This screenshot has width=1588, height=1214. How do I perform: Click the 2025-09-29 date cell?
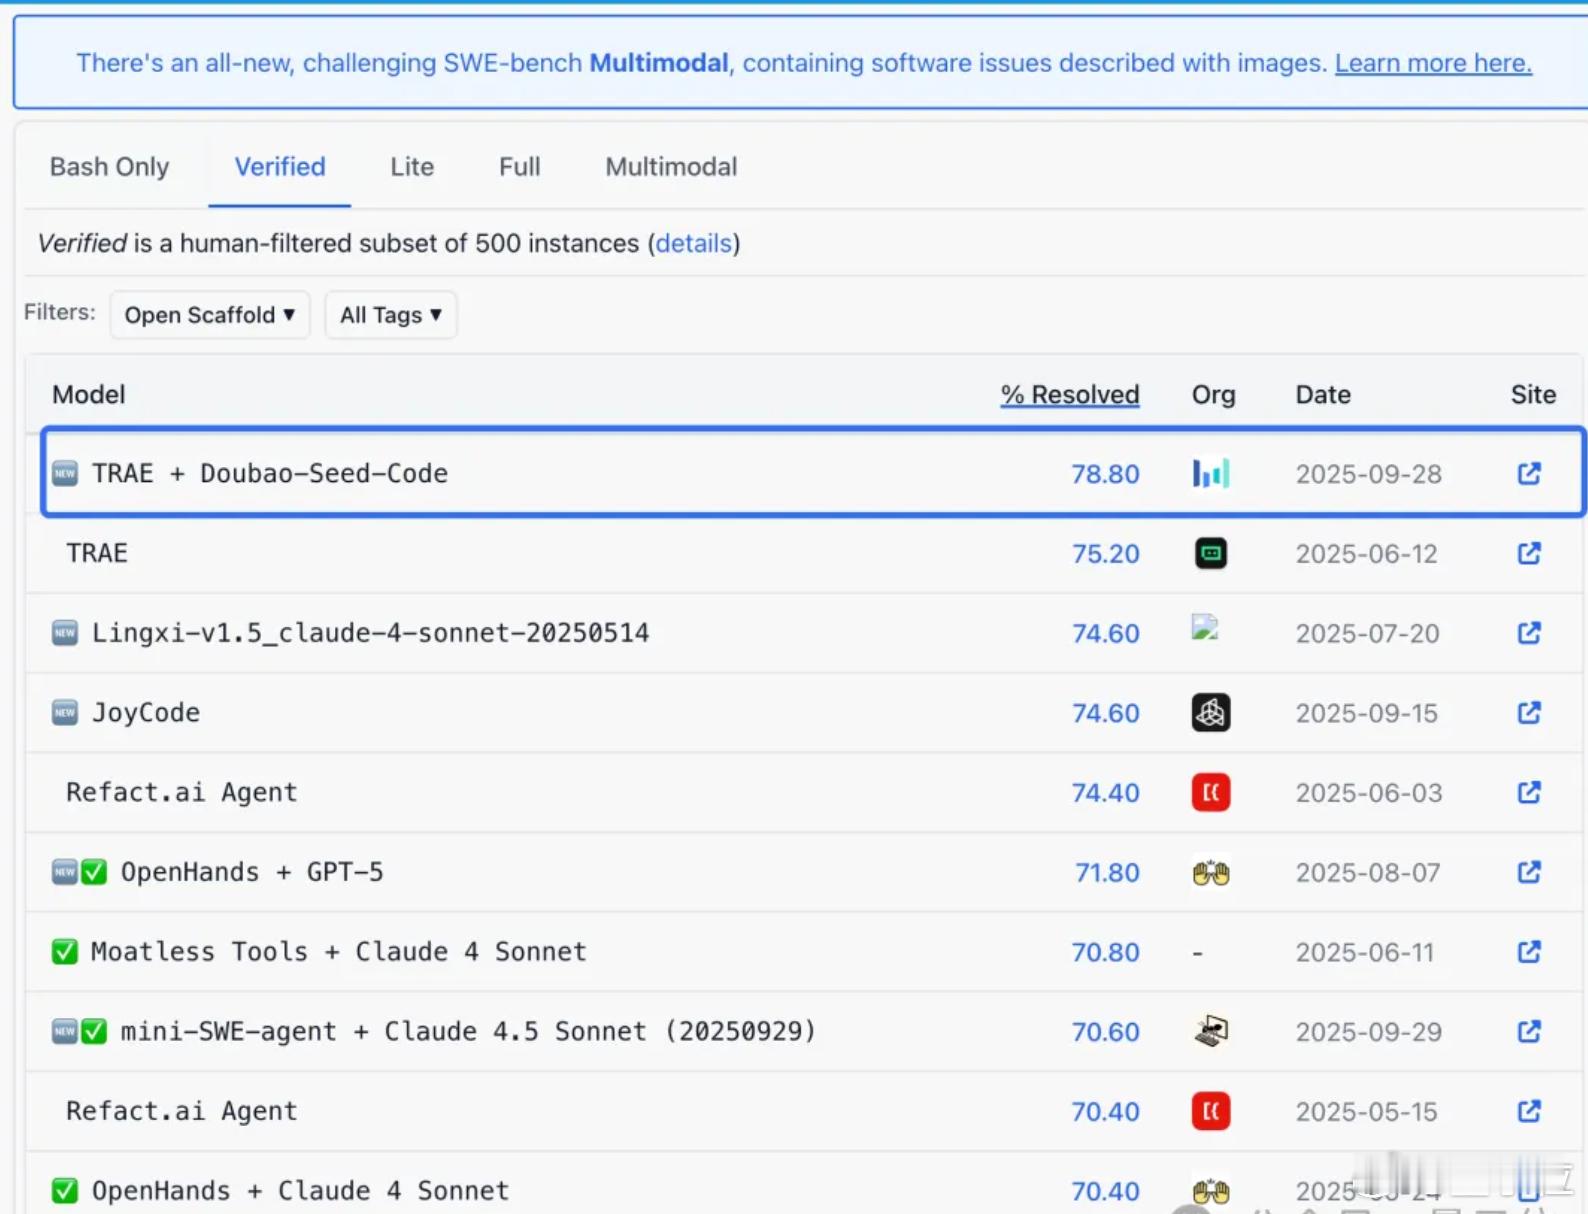1369,1032
